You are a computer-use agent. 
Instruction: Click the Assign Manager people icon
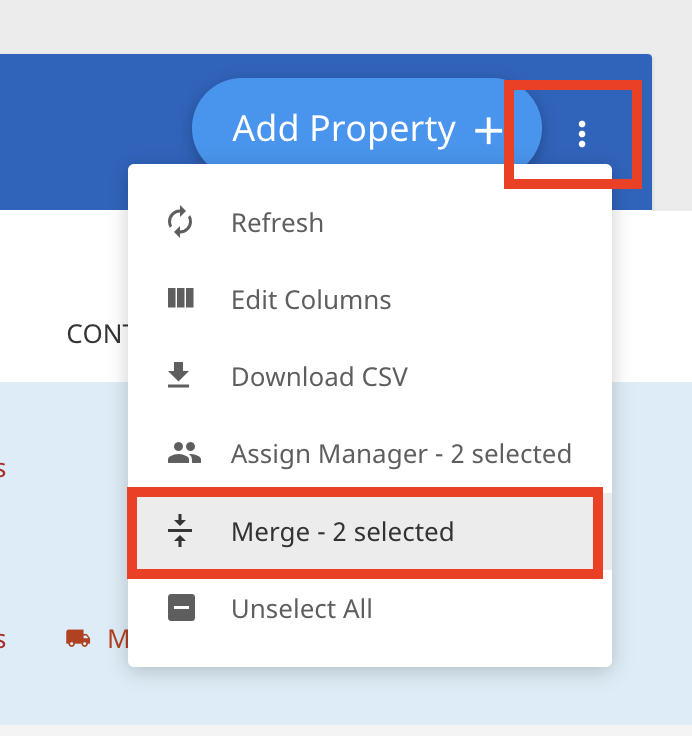tap(184, 453)
